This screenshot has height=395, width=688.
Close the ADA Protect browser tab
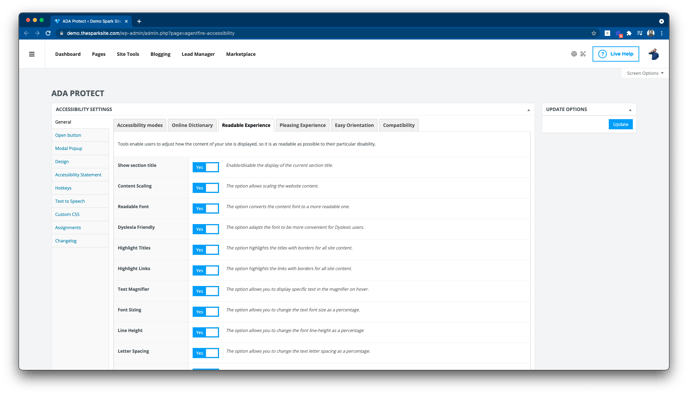(126, 21)
